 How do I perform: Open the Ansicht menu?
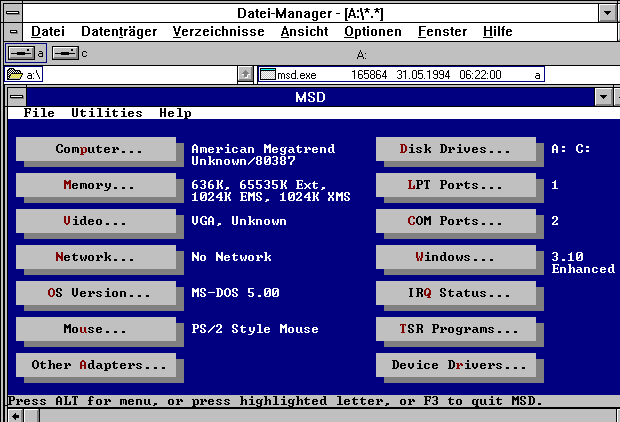pos(304,32)
